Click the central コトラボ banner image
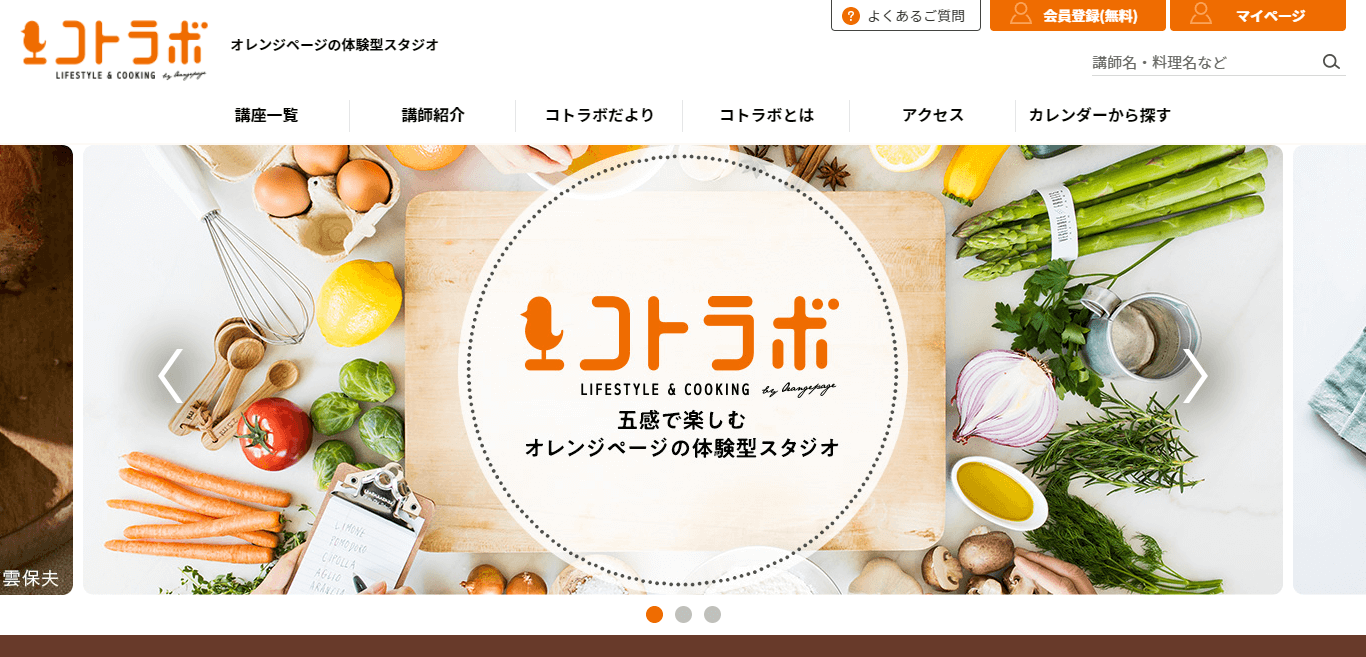 coord(683,370)
